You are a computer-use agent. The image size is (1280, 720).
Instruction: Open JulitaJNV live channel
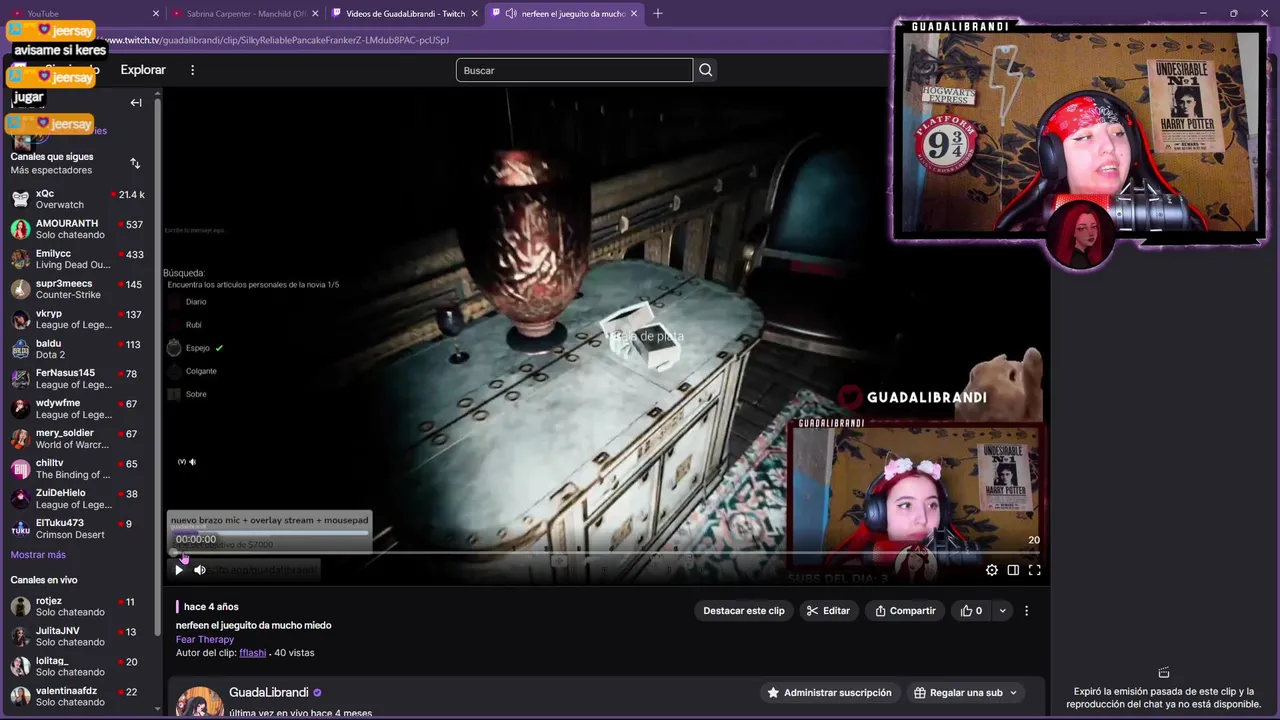coord(78,637)
